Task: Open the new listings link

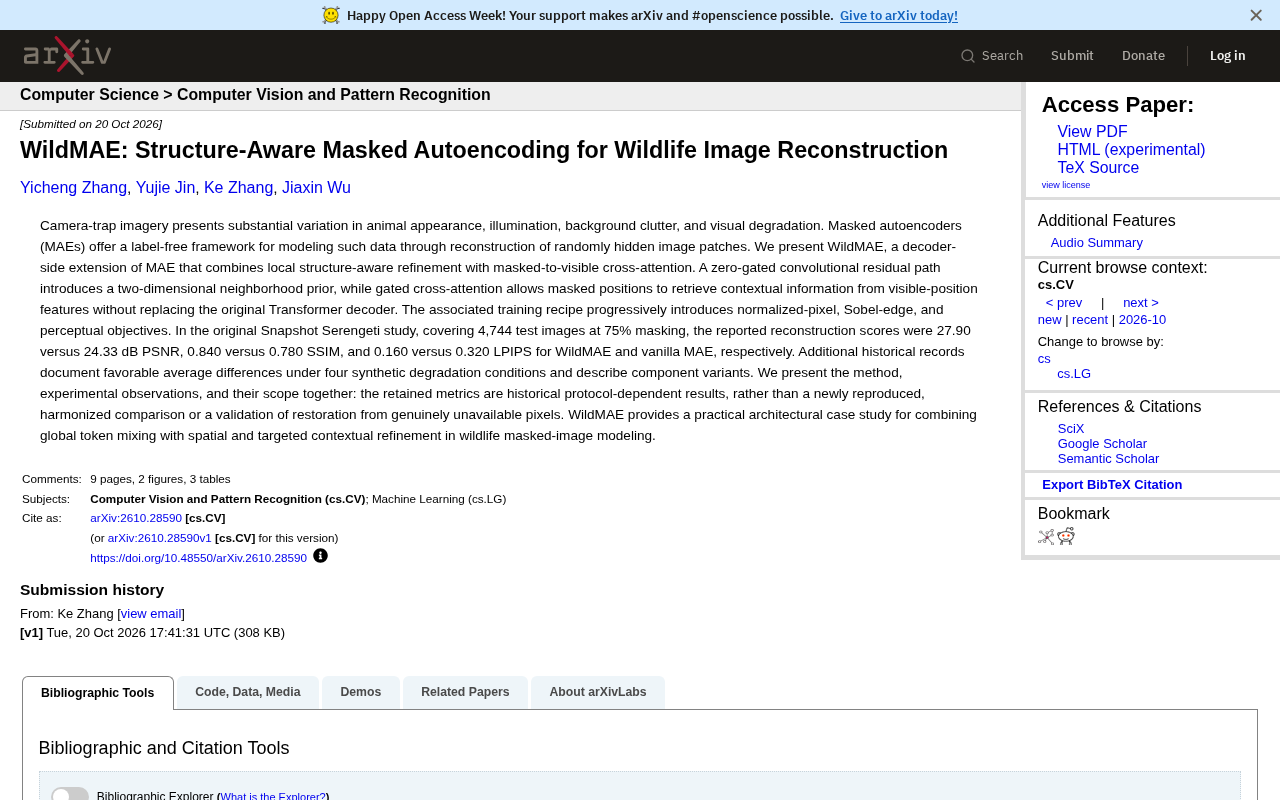Action: pyautogui.click(x=1050, y=320)
